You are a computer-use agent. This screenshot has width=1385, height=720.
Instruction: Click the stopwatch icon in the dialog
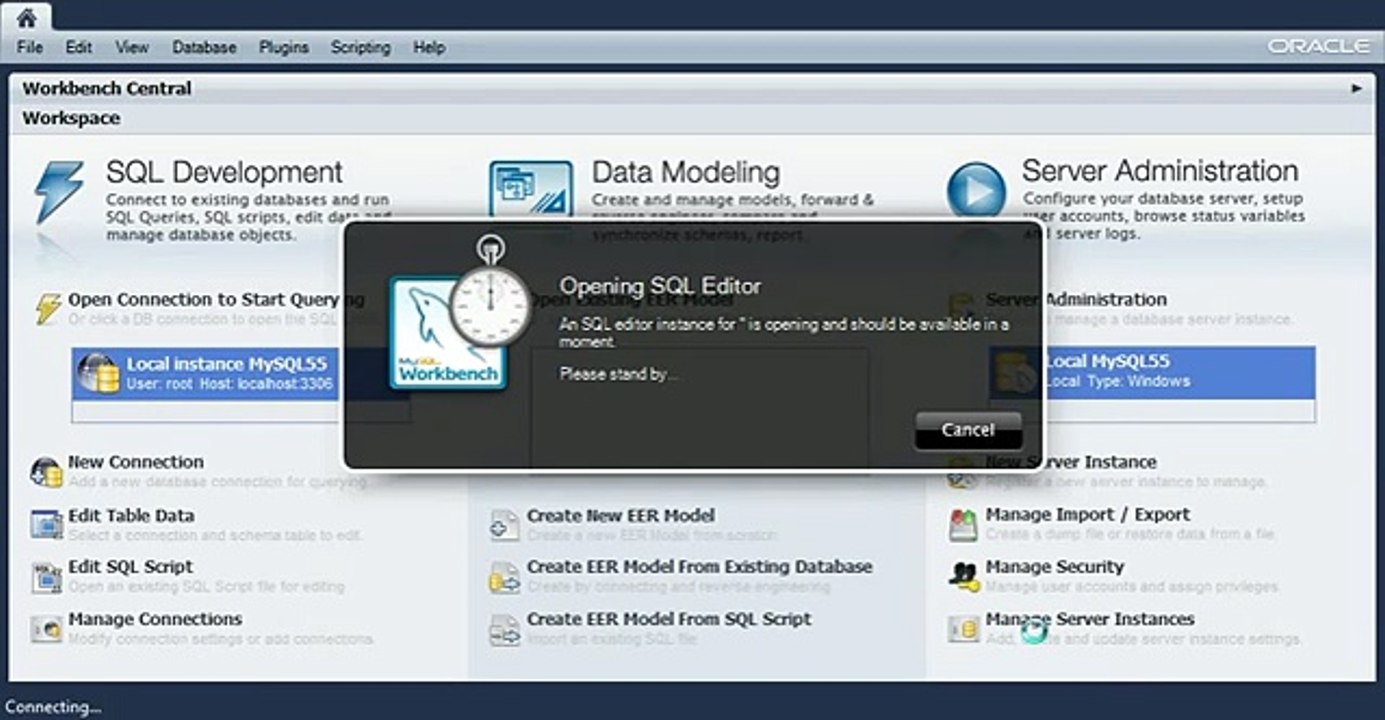pos(489,295)
